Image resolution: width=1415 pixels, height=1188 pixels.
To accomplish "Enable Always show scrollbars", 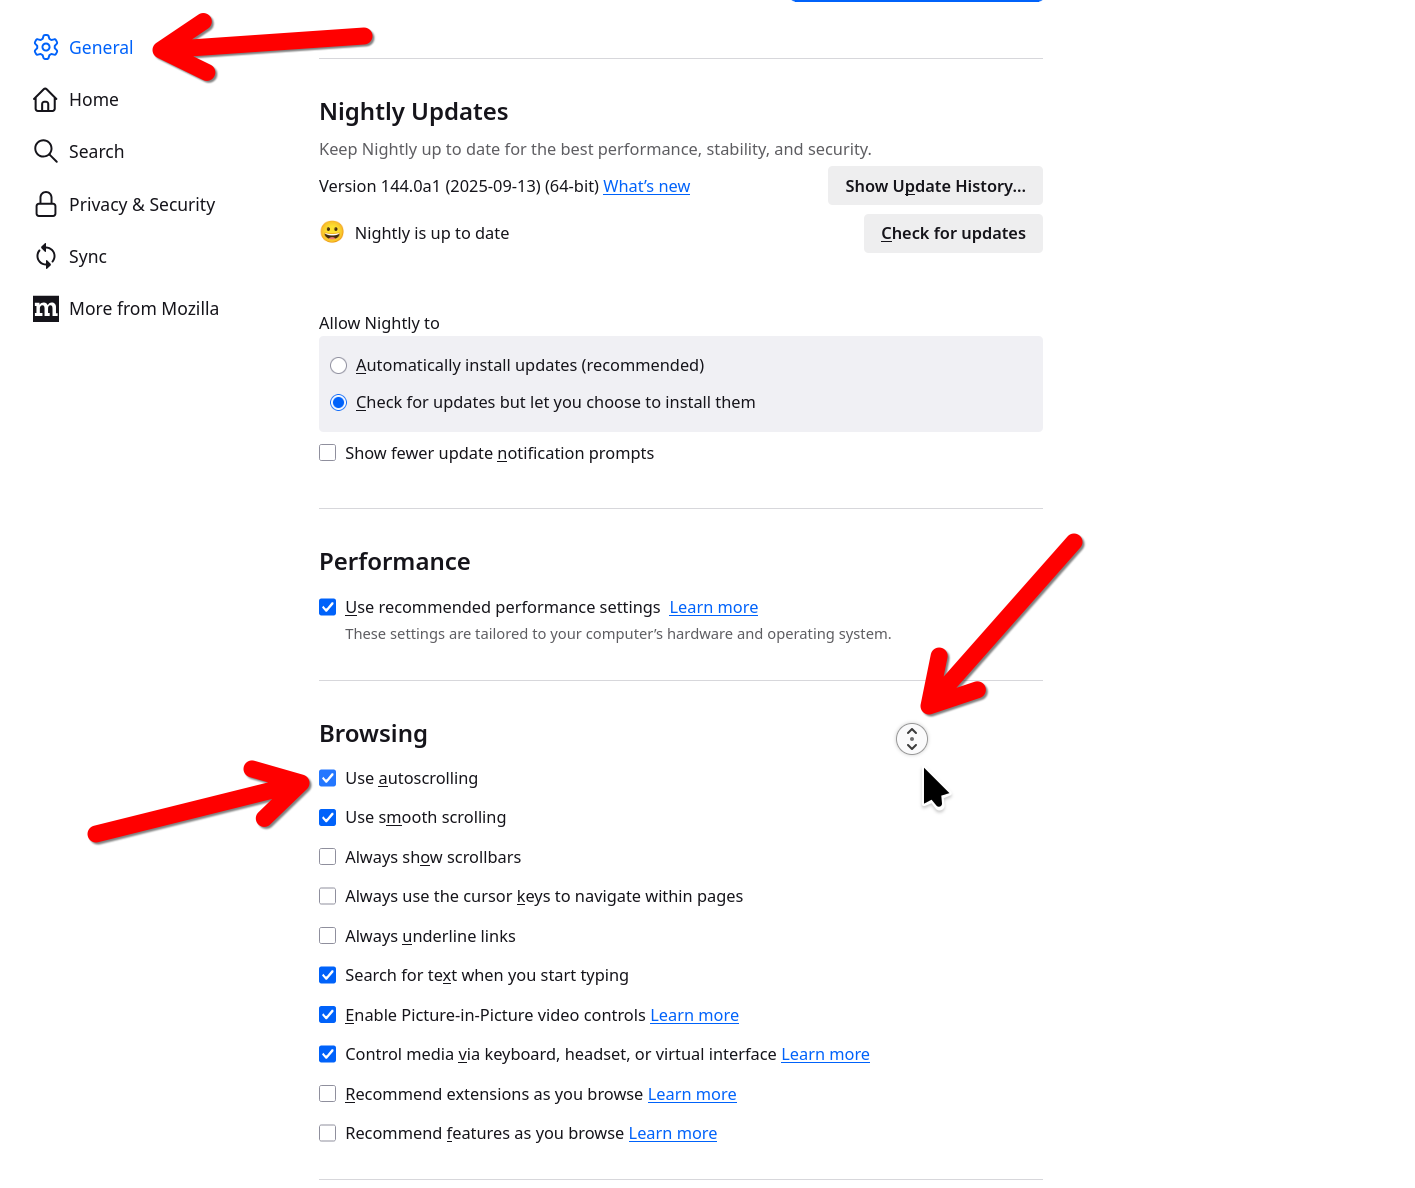I will point(328,857).
